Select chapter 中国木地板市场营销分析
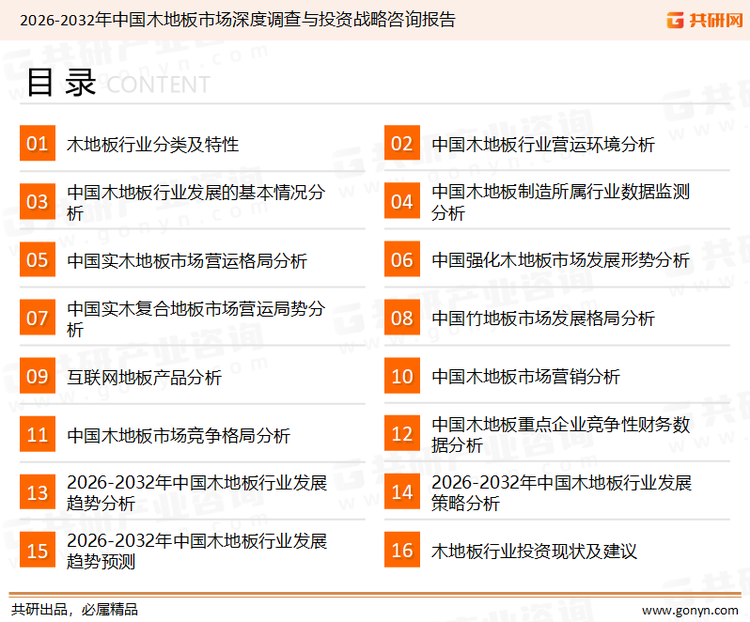Screen dimensions: 750x622 (x=526, y=377)
